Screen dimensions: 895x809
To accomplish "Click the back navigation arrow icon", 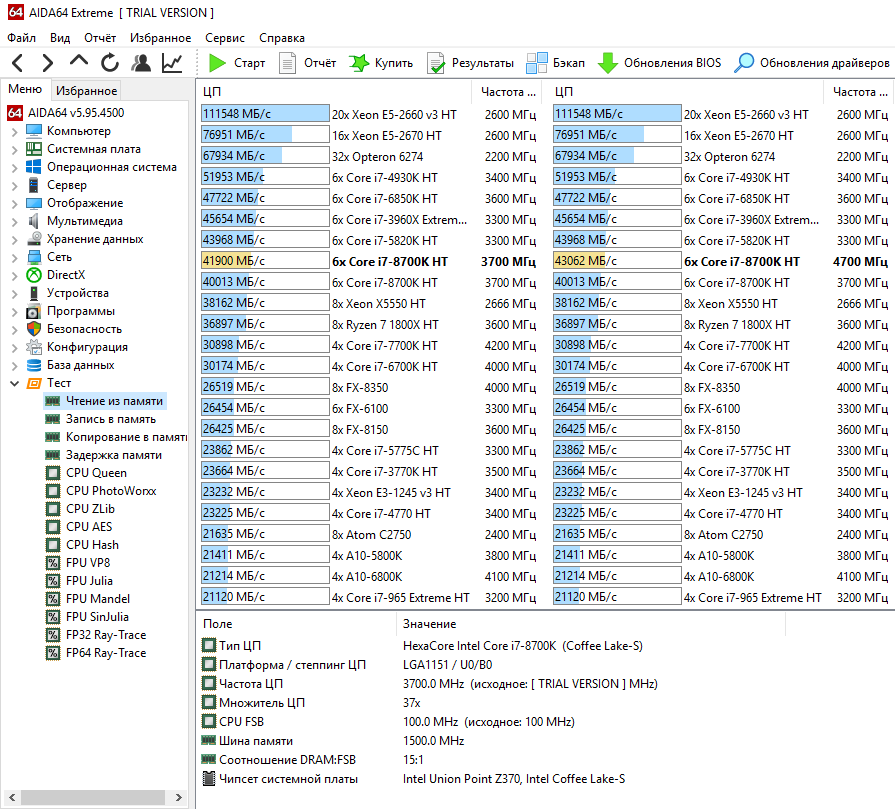I will tap(19, 63).
